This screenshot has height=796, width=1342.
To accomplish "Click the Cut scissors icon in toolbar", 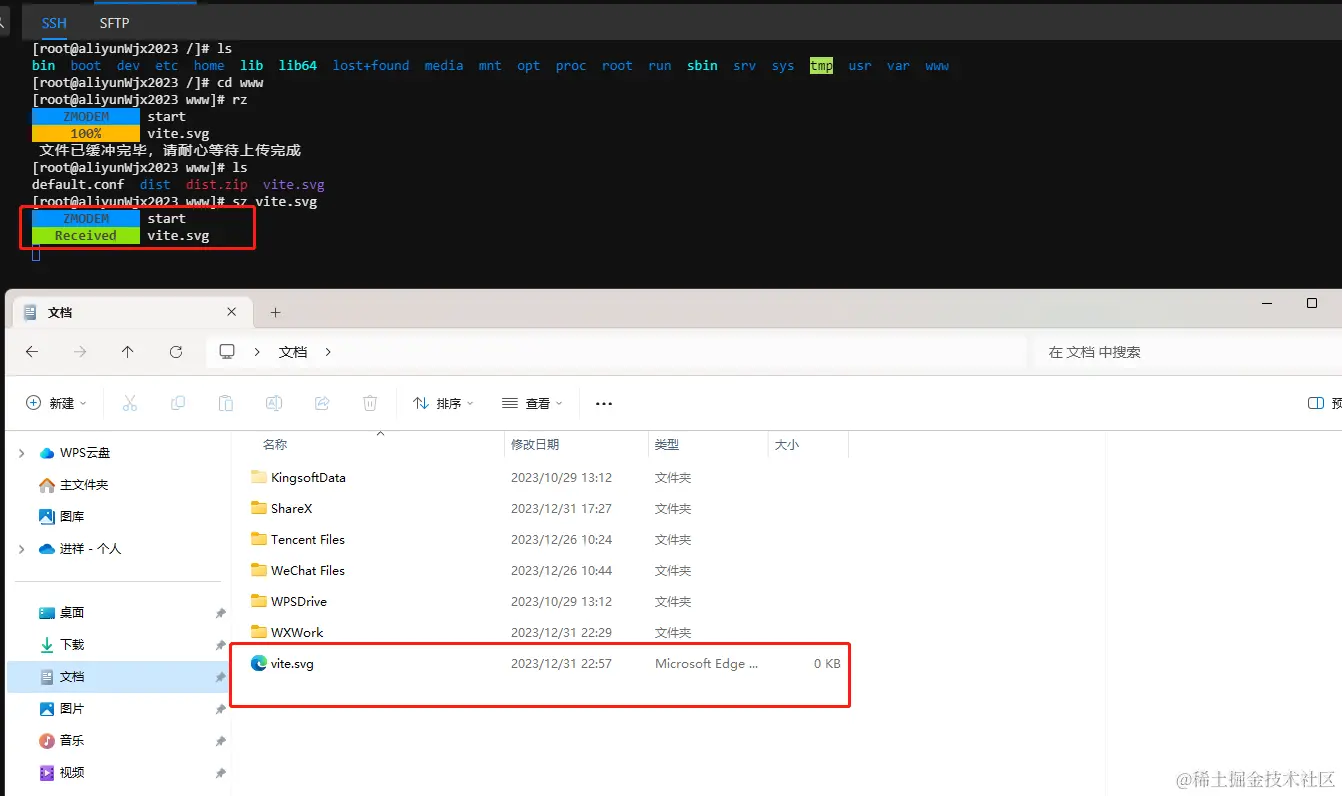I will [129, 403].
